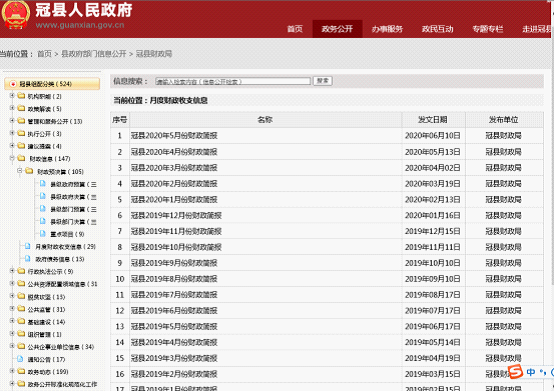
Task: Click the red arrow icon beside 冠县信息分类
Action: point(13,84)
